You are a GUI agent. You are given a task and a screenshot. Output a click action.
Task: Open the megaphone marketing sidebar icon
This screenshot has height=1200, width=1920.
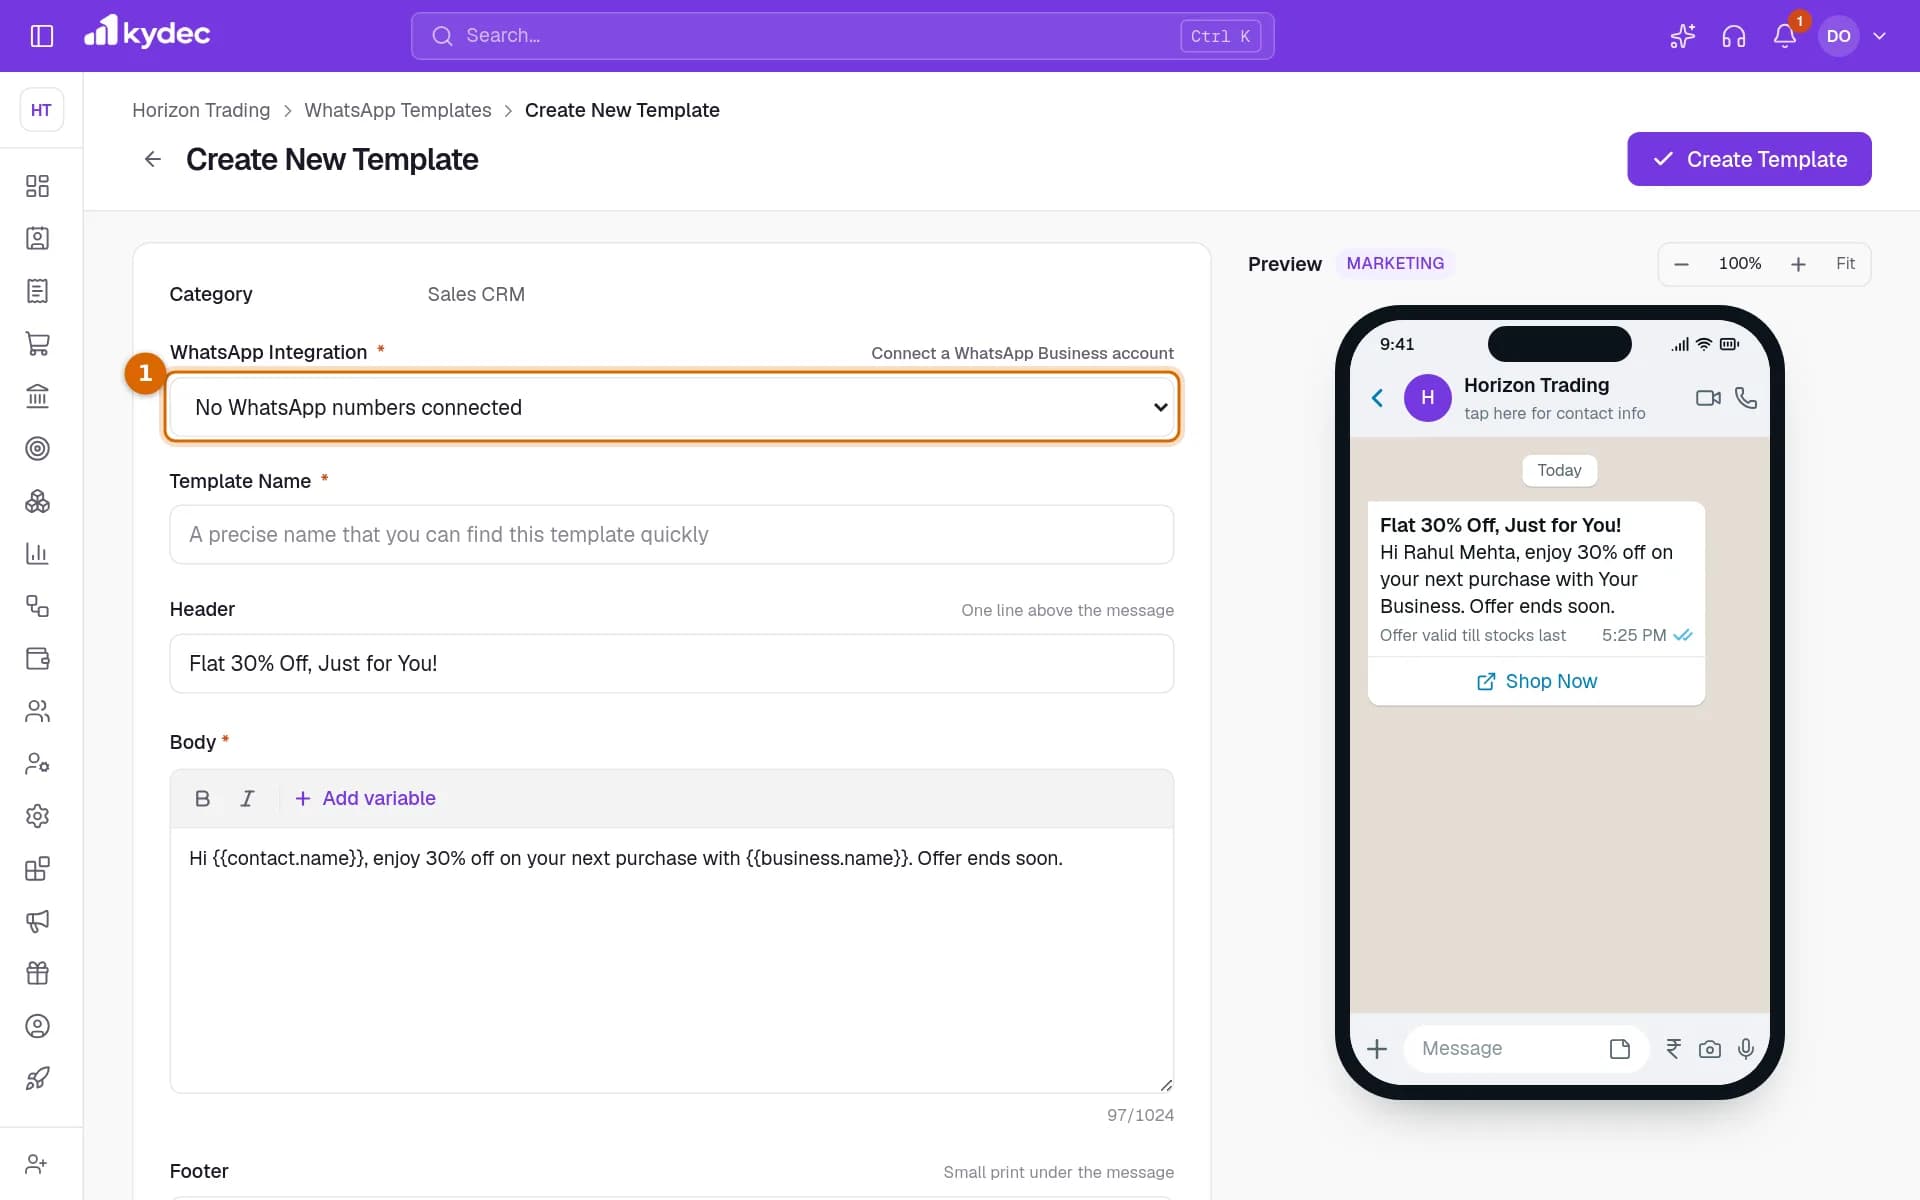(x=37, y=921)
